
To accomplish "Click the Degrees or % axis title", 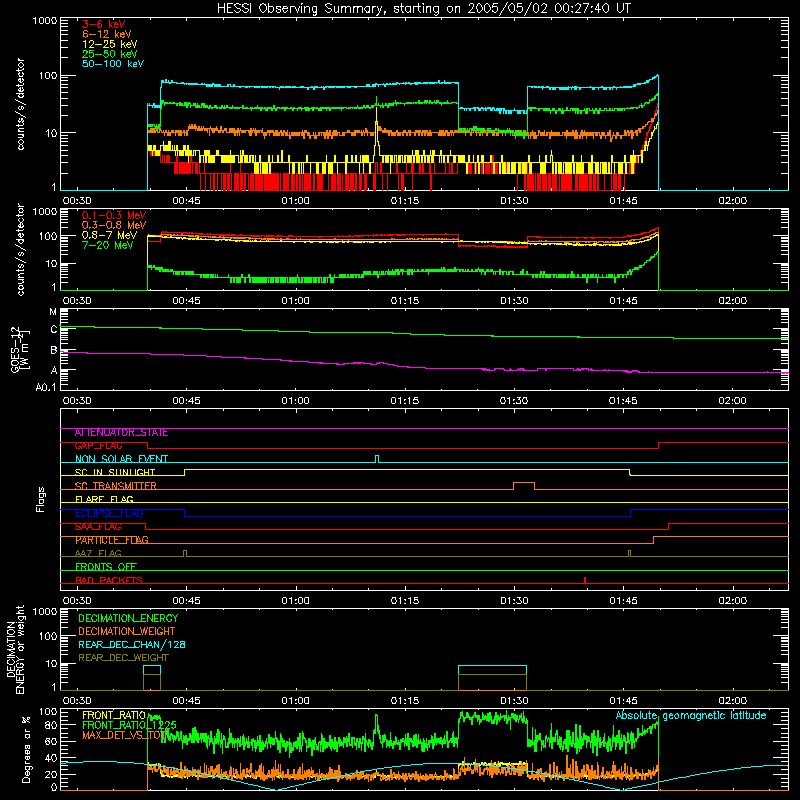I will 26,749.
